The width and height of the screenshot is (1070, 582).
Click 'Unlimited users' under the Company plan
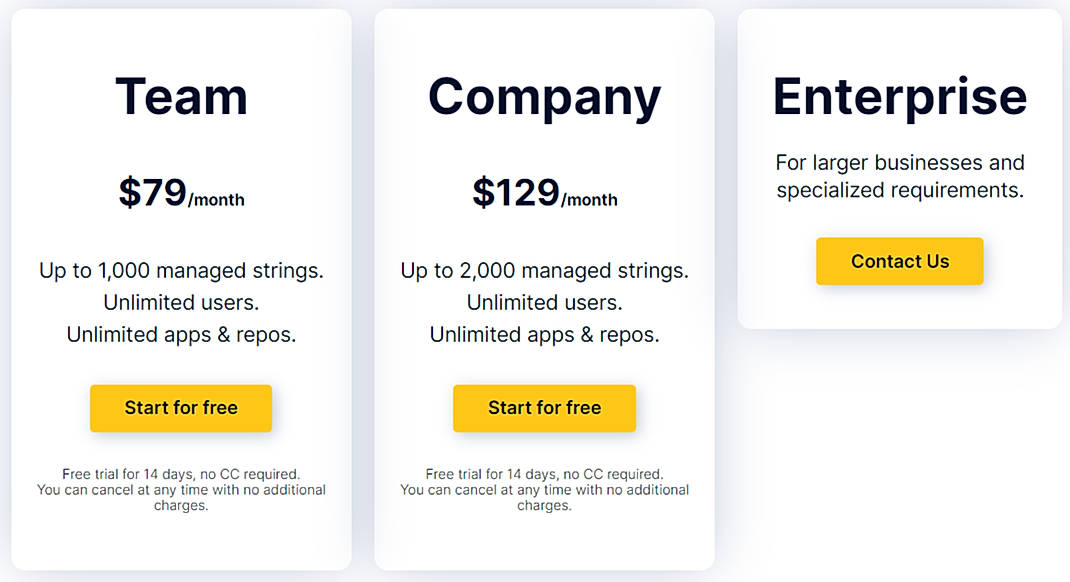click(544, 302)
